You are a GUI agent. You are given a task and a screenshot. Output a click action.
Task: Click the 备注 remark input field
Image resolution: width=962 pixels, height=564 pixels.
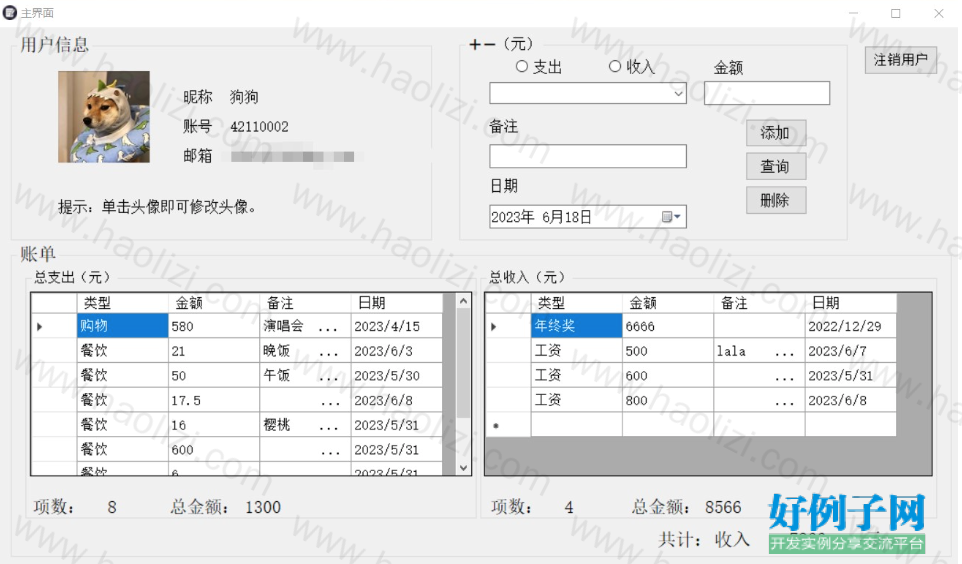587,156
